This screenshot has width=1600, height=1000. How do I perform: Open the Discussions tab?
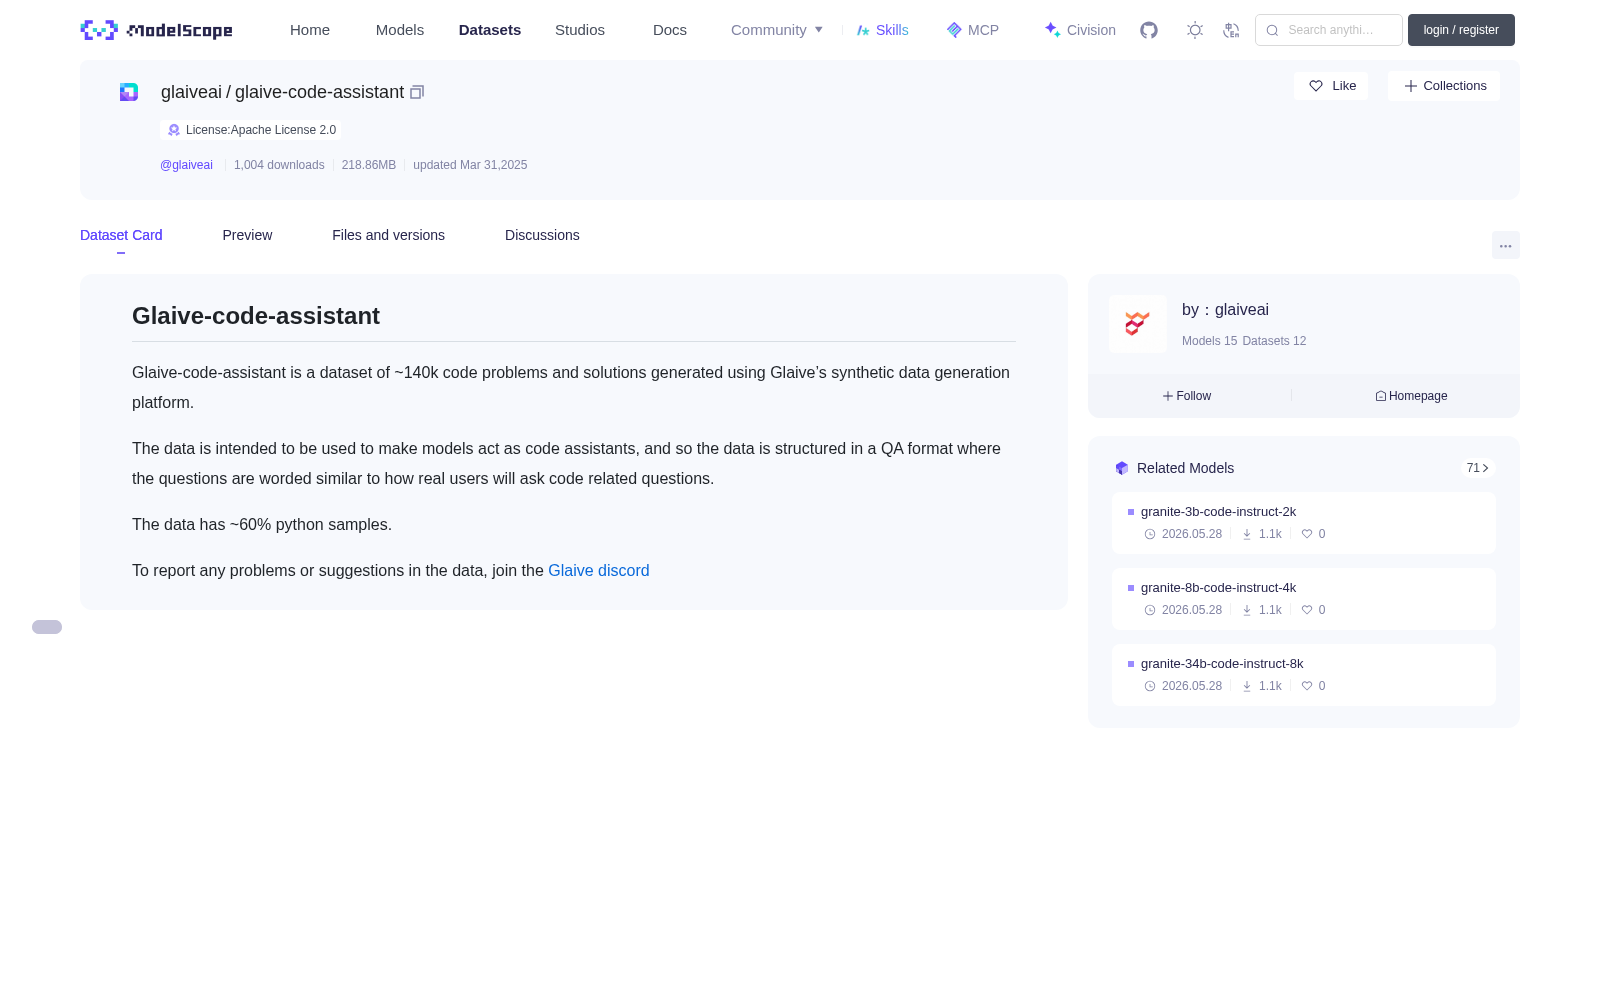pos(542,235)
